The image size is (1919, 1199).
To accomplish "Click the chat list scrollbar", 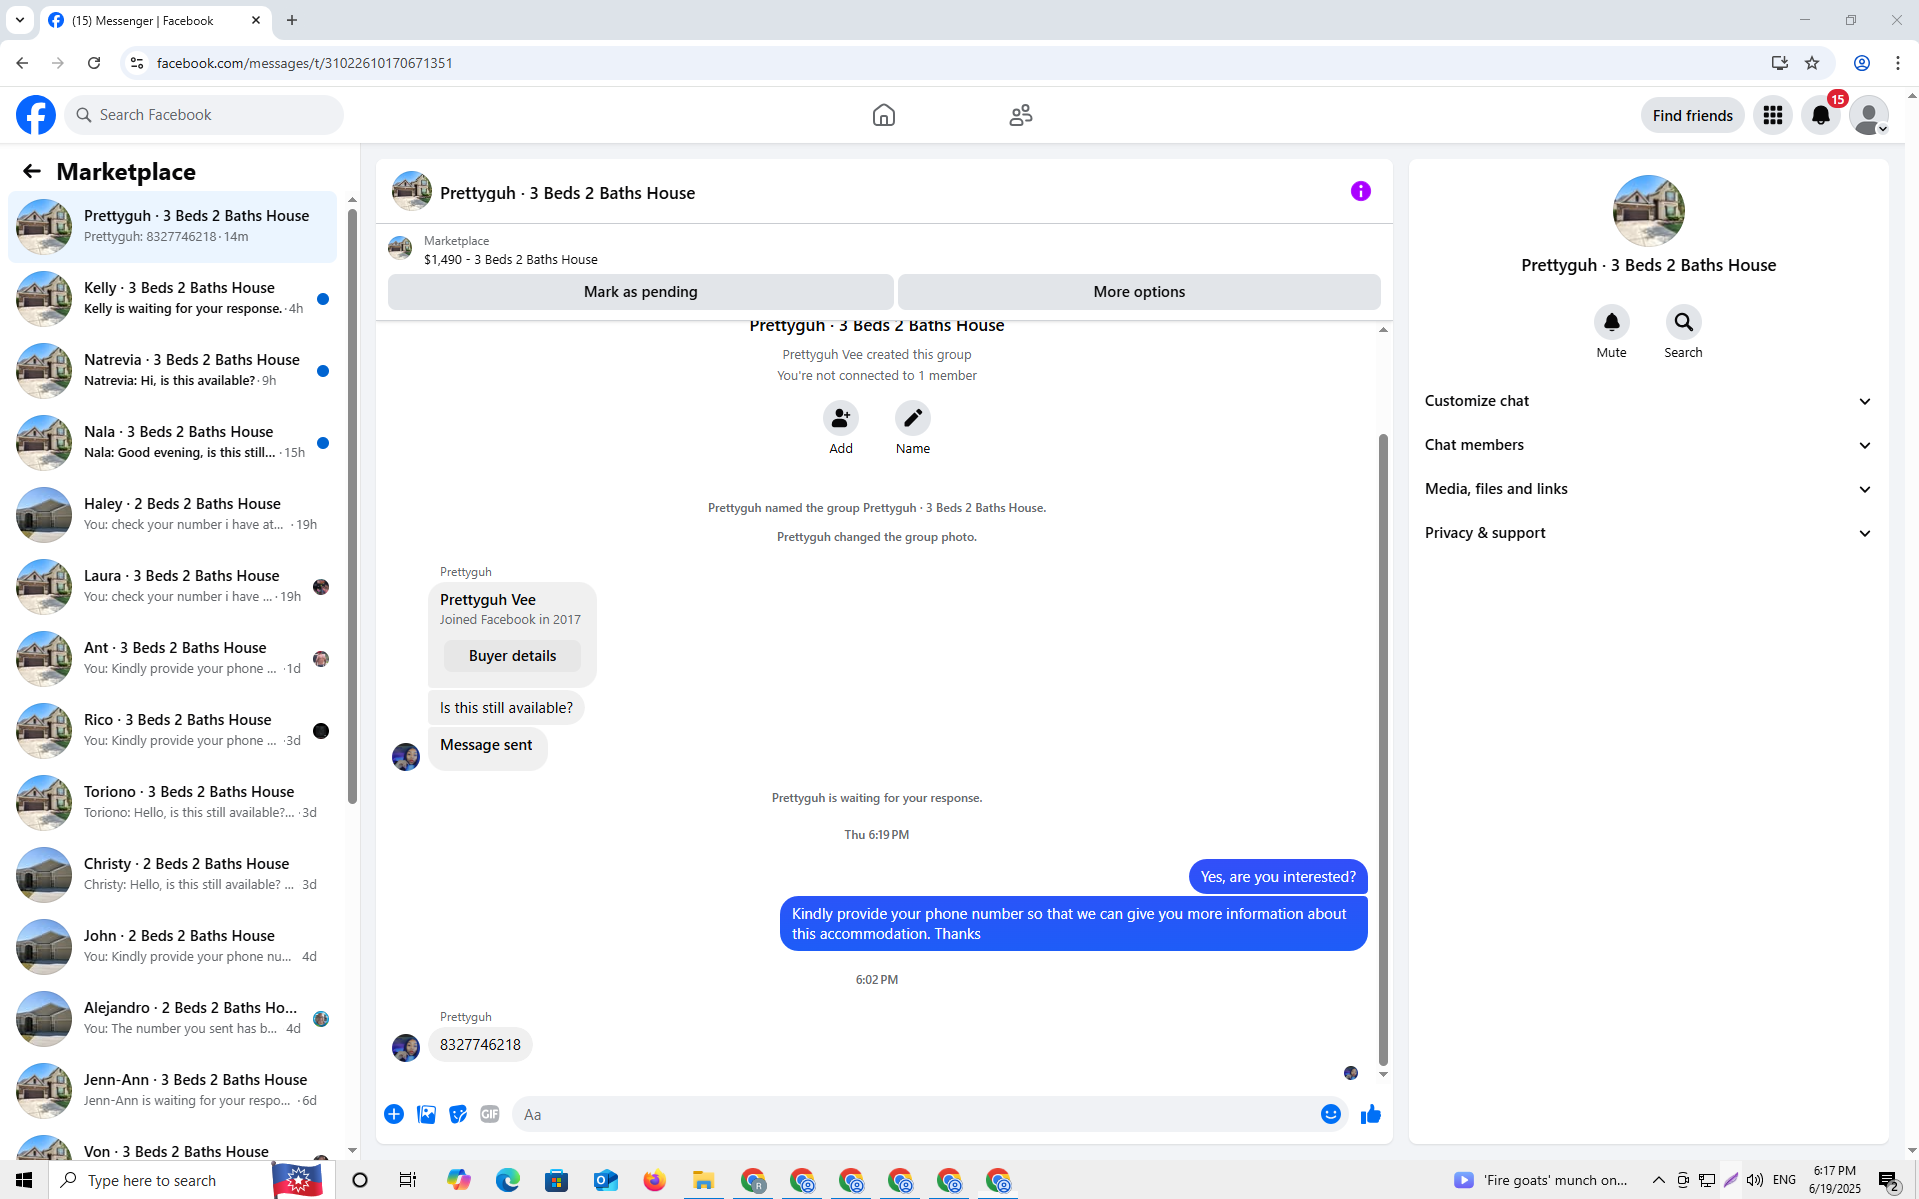I will tap(352, 508).
